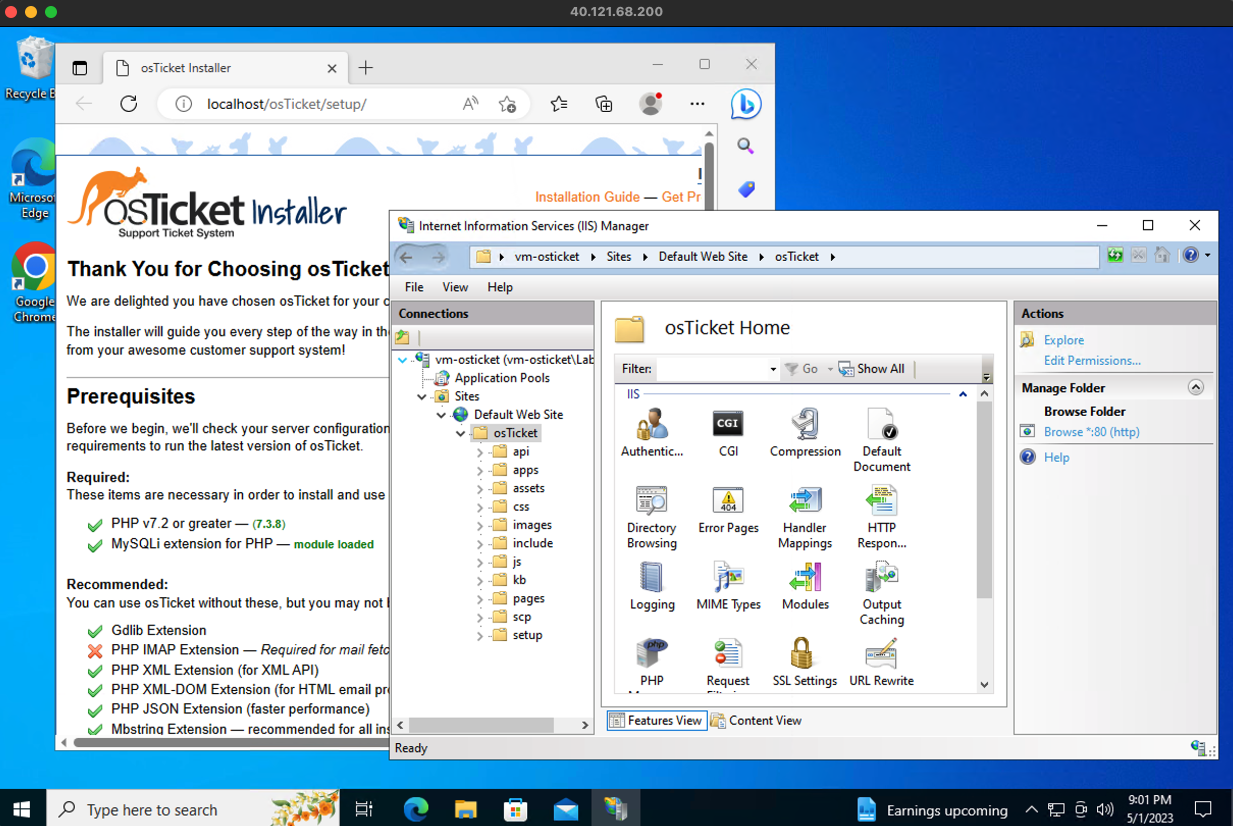Collapse the osTicket folder node

tap(460, 434)
